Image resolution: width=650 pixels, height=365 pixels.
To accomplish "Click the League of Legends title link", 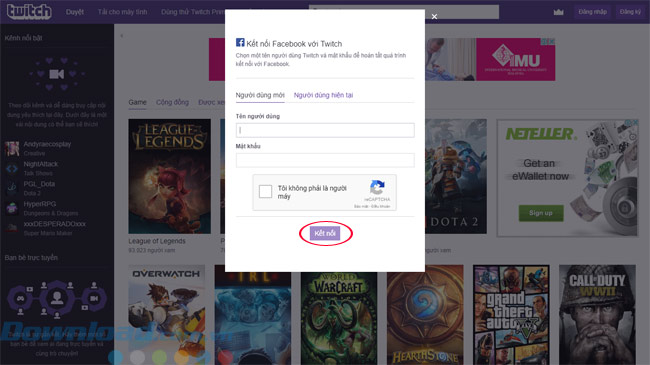I will (x=157, y=241).
